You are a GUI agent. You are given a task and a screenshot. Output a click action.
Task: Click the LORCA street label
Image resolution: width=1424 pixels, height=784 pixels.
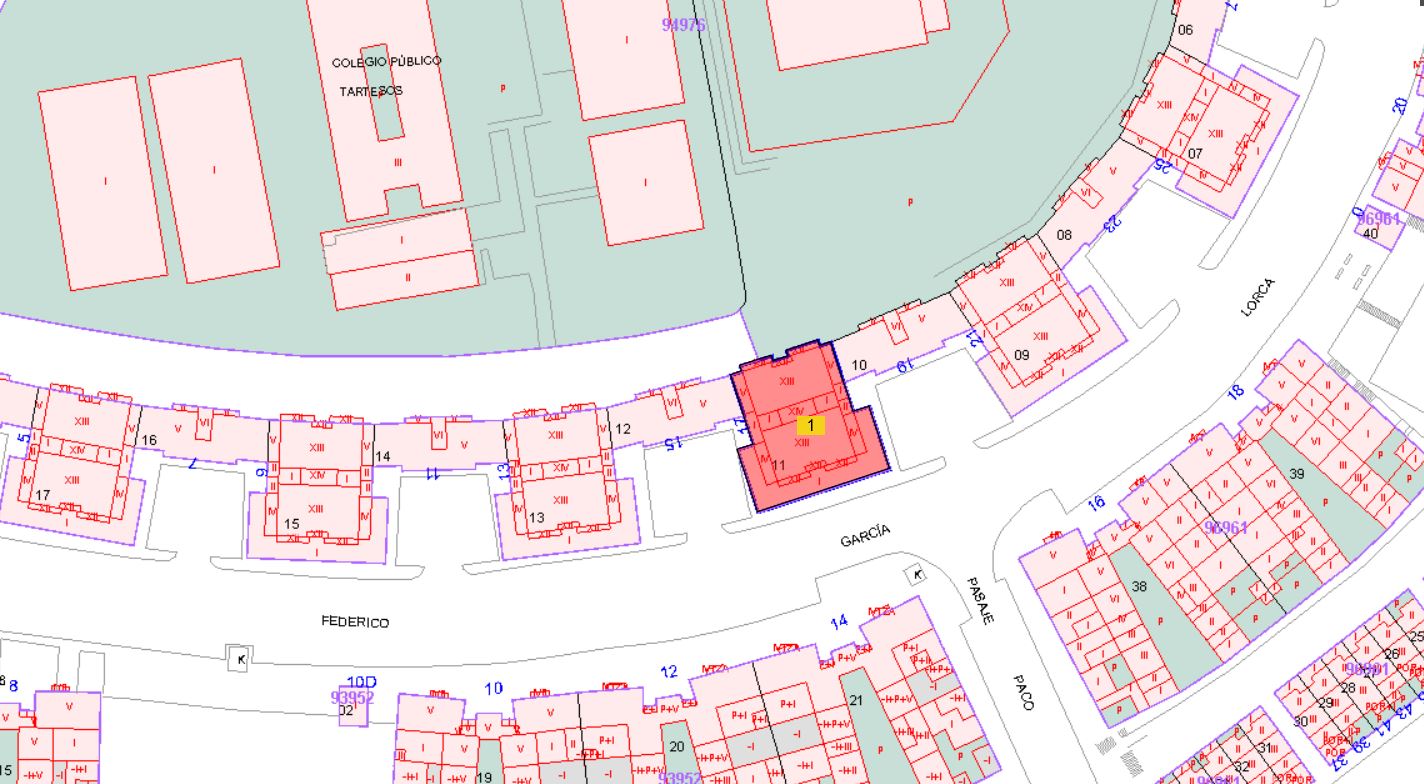point(1258,297)
